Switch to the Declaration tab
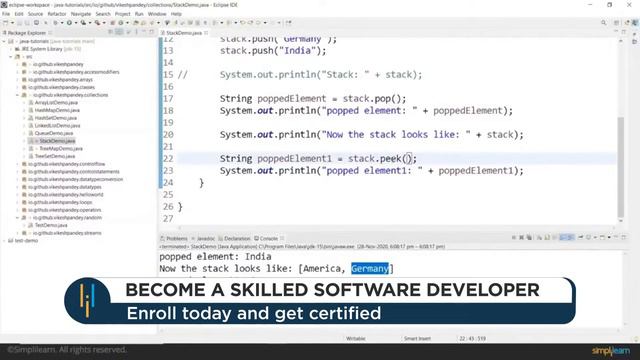The image size is (640, 360). [x=234, y=238]
